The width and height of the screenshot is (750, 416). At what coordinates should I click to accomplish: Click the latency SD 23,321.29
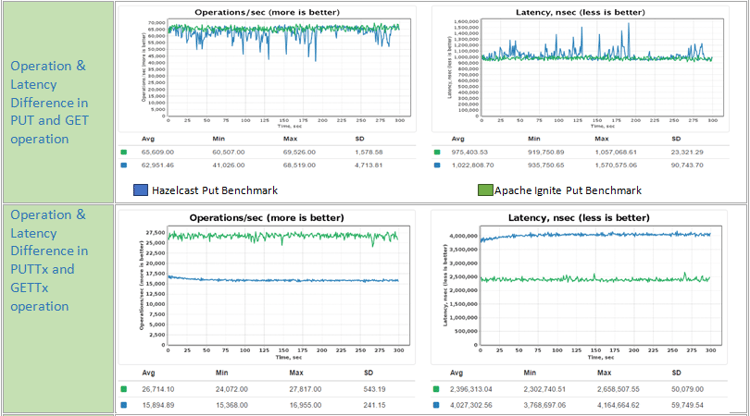687,152
